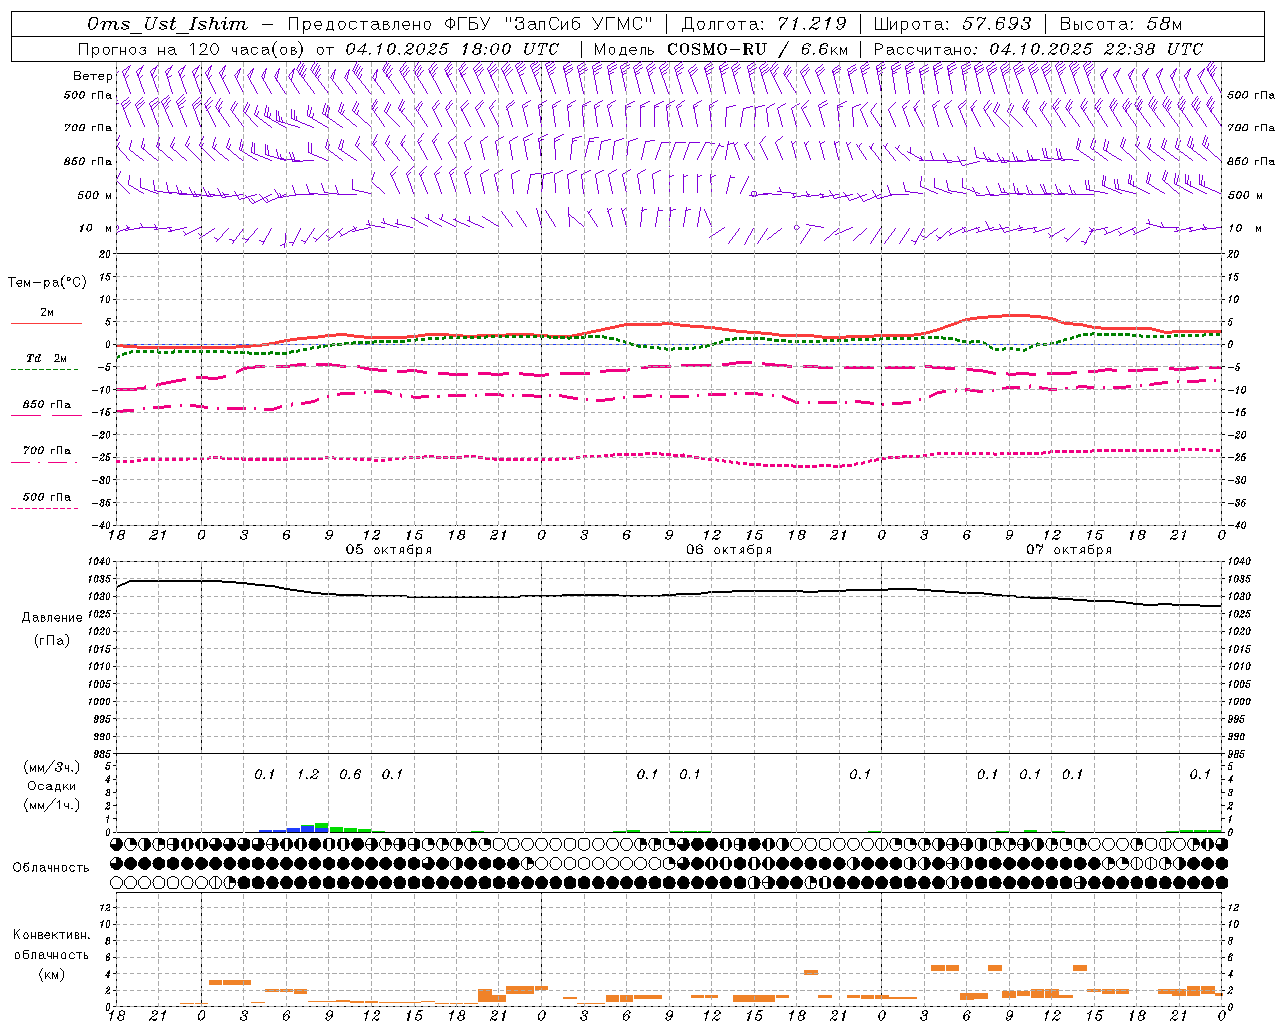
Task: Click the date label "06 октября"
Action: click(x=729, y=550)
